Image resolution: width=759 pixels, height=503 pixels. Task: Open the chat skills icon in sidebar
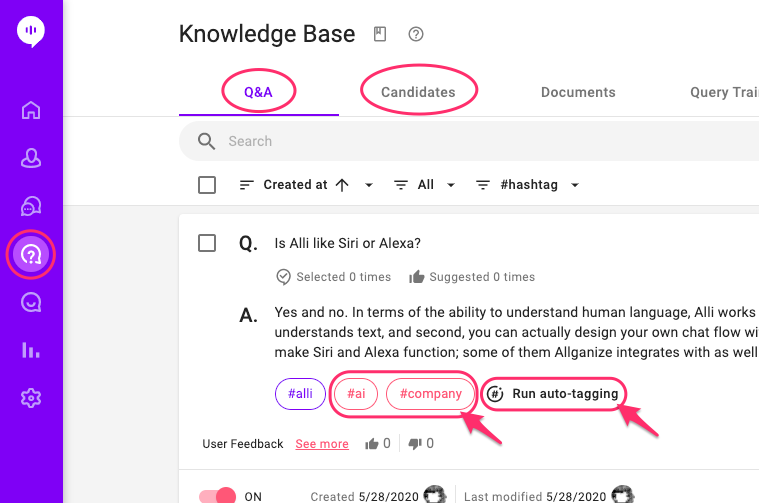pos(31,303)
